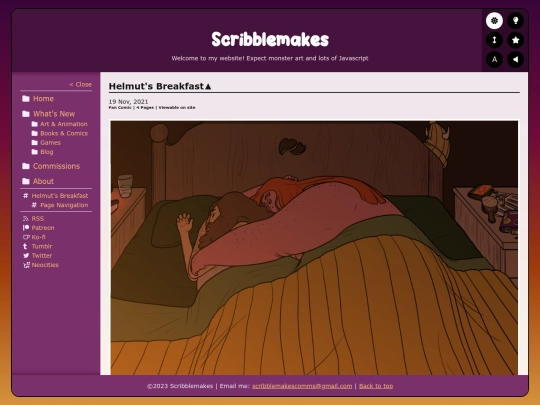Open the RSS feed icon link
540x405 pixels.
tap(25, 219)
